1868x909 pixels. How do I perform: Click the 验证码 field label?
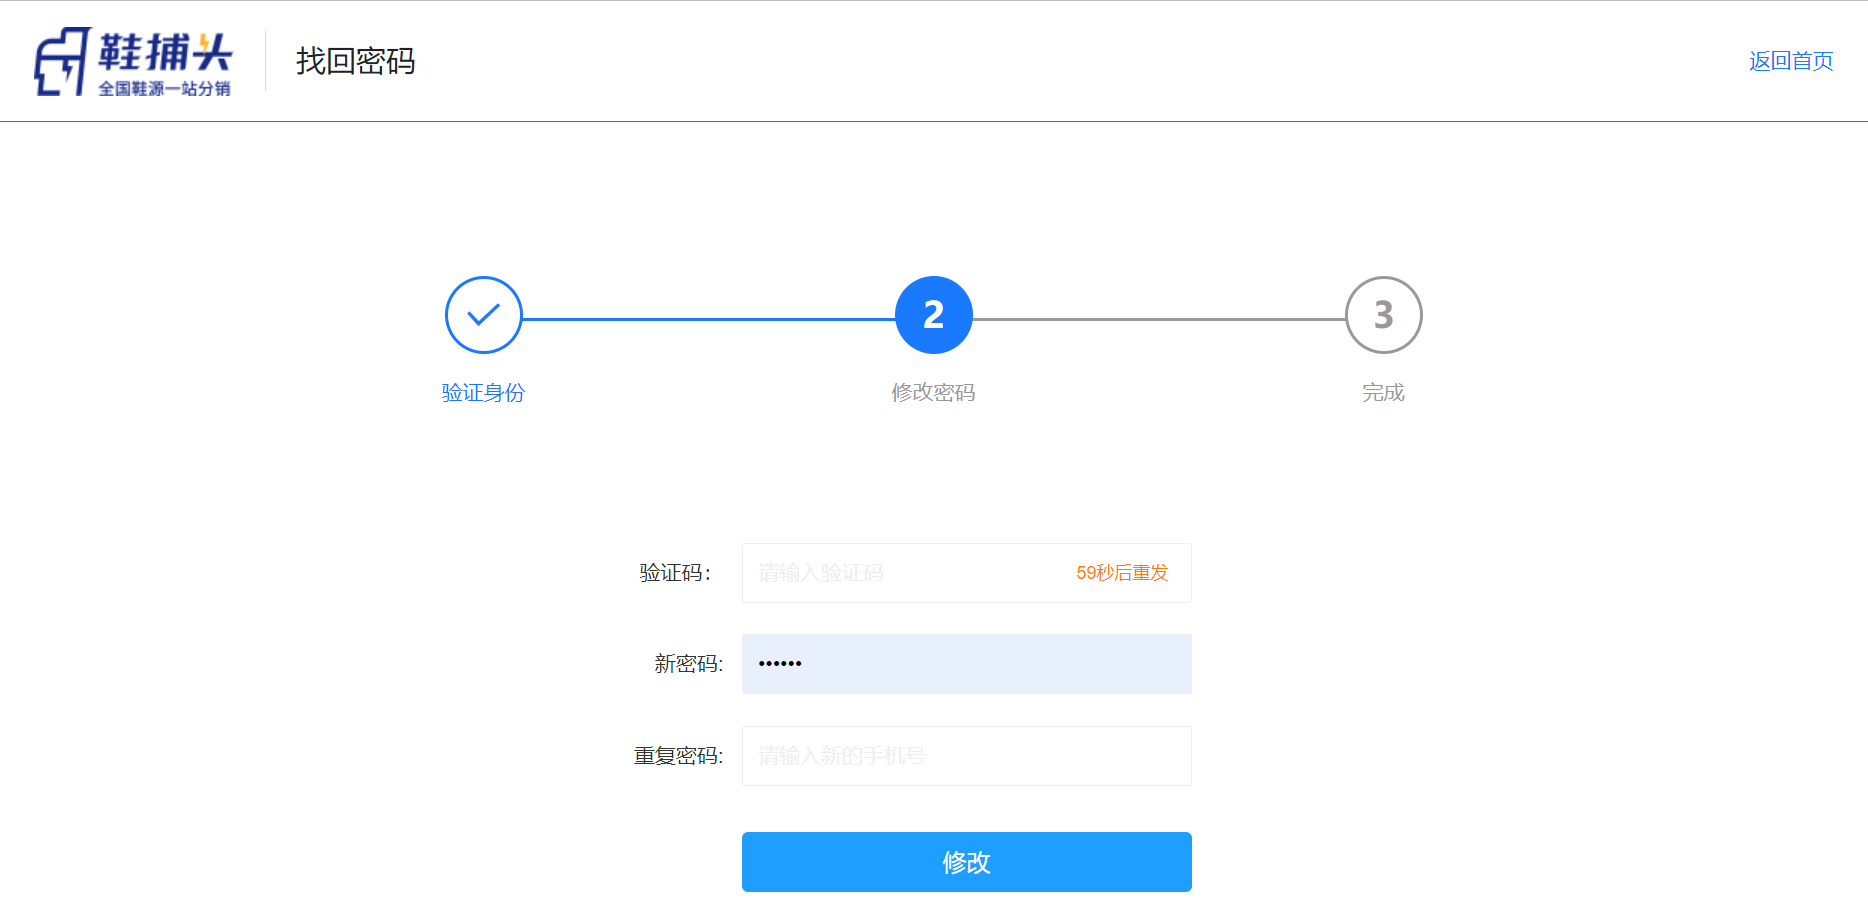point(675,573)
